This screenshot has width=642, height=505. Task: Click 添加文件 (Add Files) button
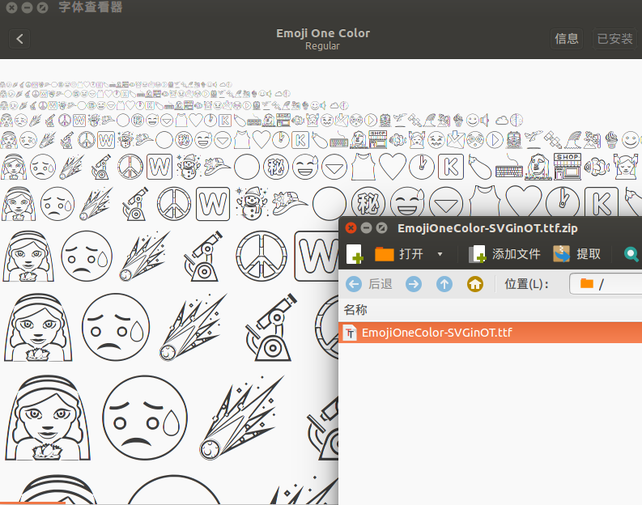coord(505,255)
